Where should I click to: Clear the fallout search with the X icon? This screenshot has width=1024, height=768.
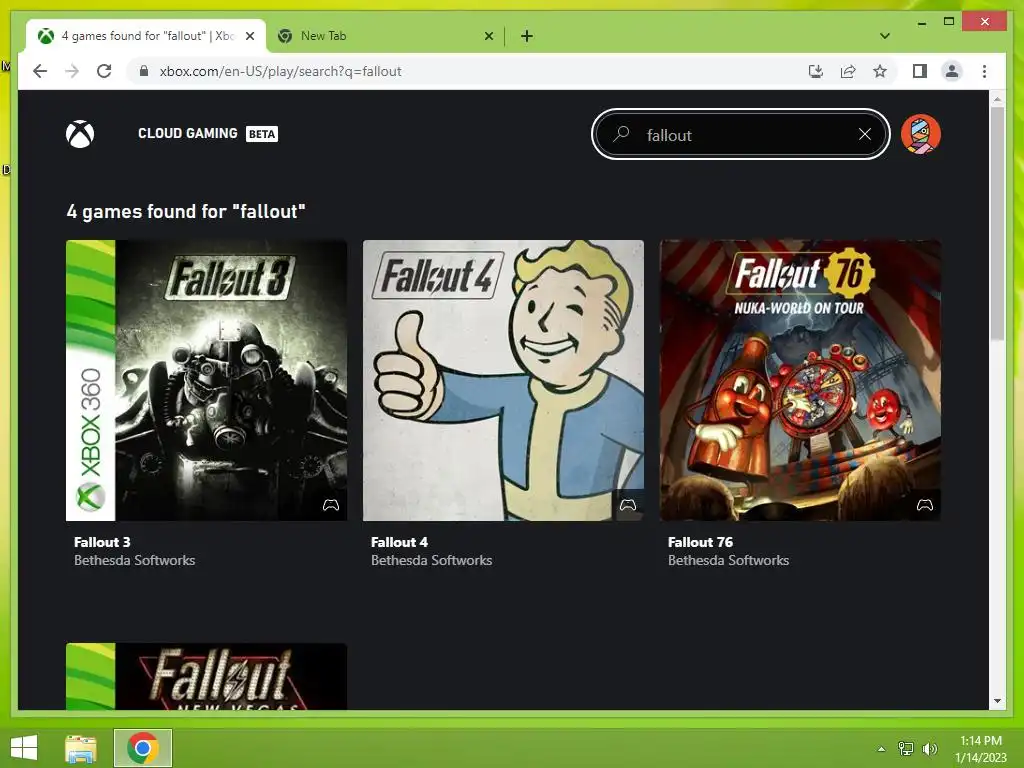click(x=865, y=135)
